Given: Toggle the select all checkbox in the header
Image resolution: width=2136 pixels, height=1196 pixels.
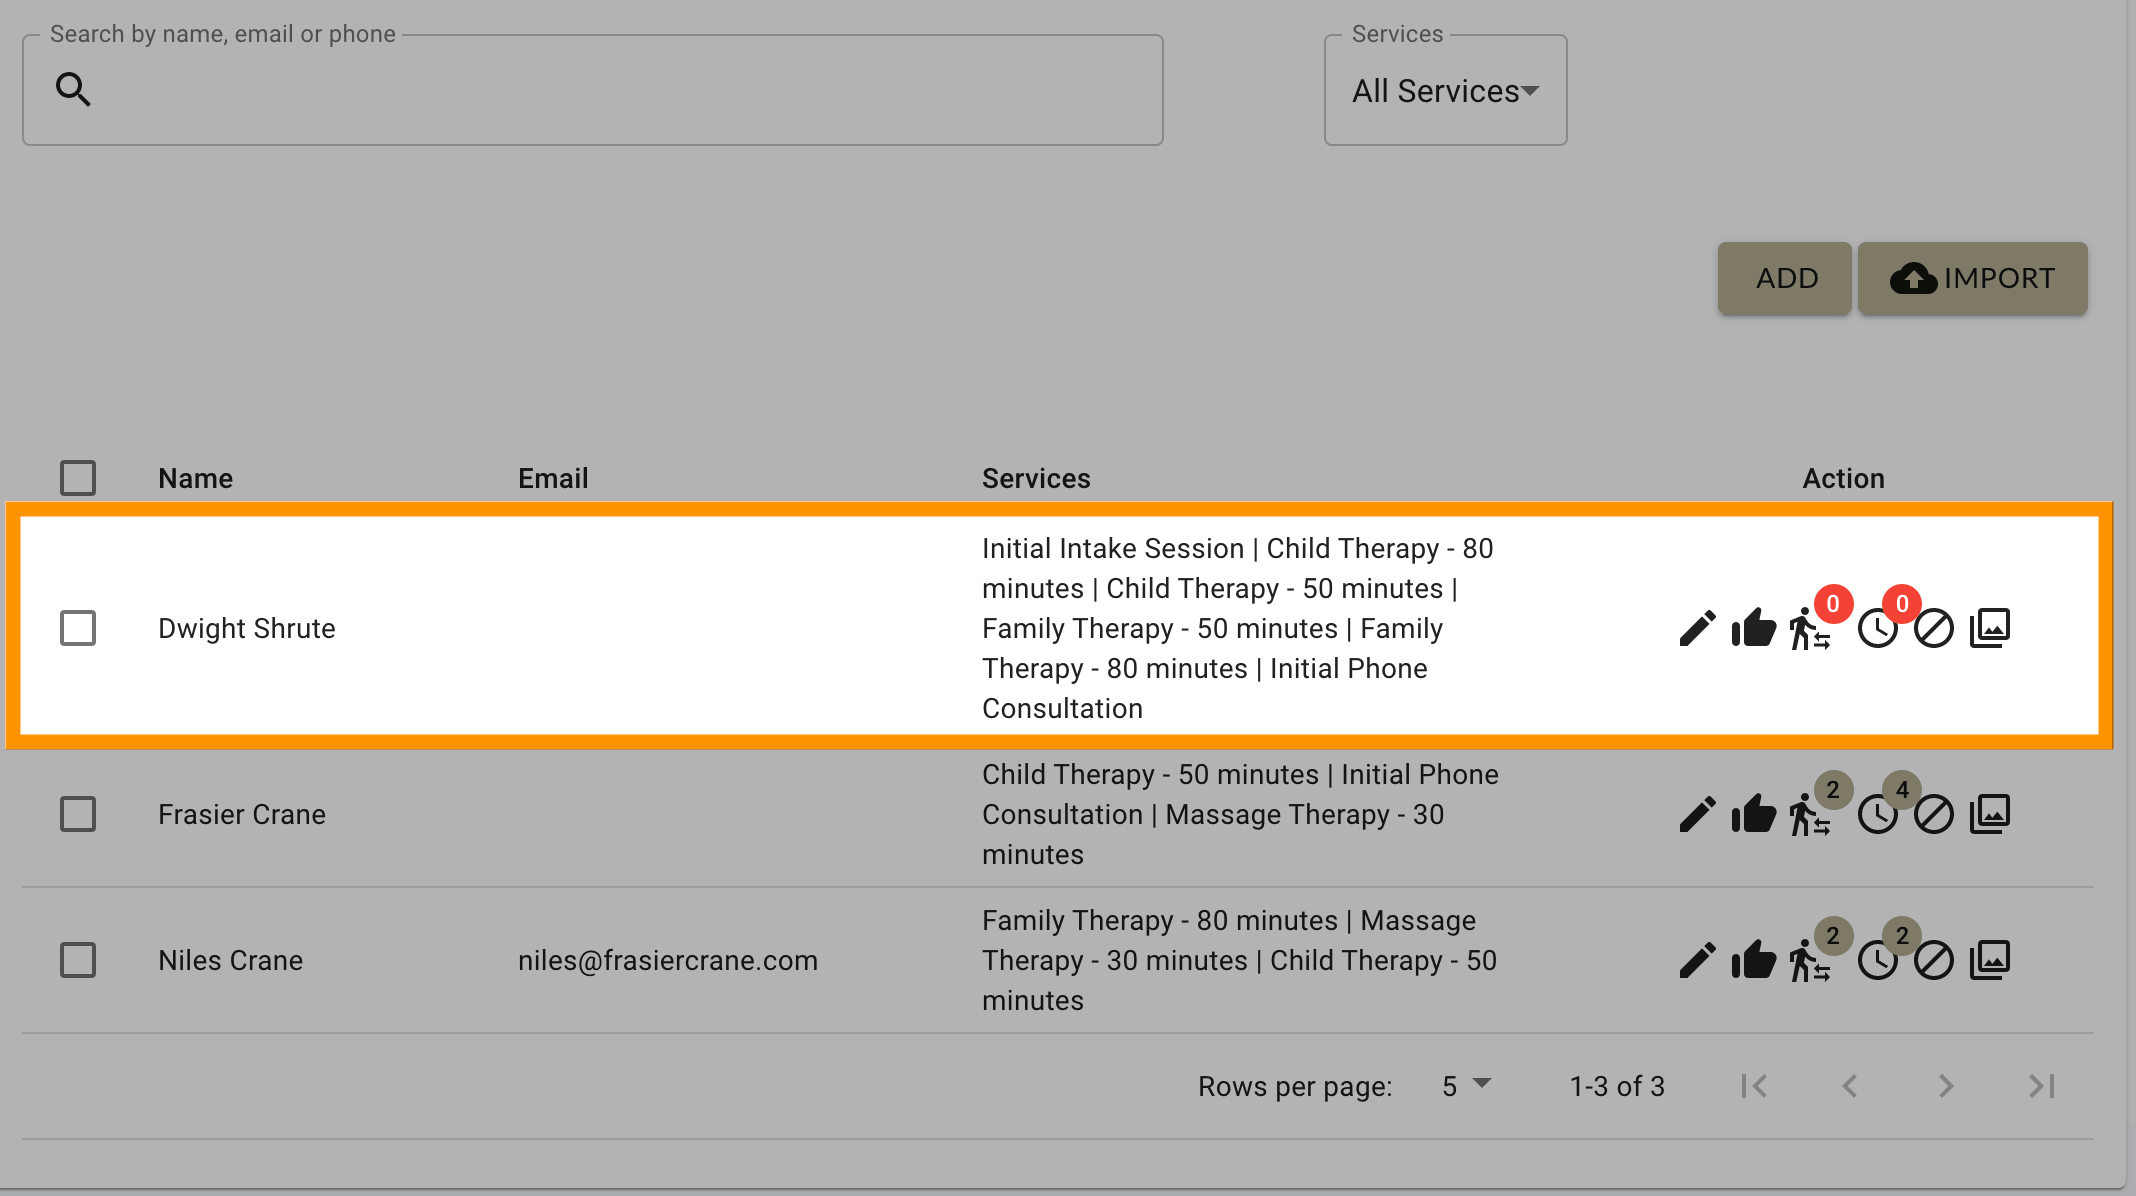Looking at the screenshot, I should pos(78,477).
